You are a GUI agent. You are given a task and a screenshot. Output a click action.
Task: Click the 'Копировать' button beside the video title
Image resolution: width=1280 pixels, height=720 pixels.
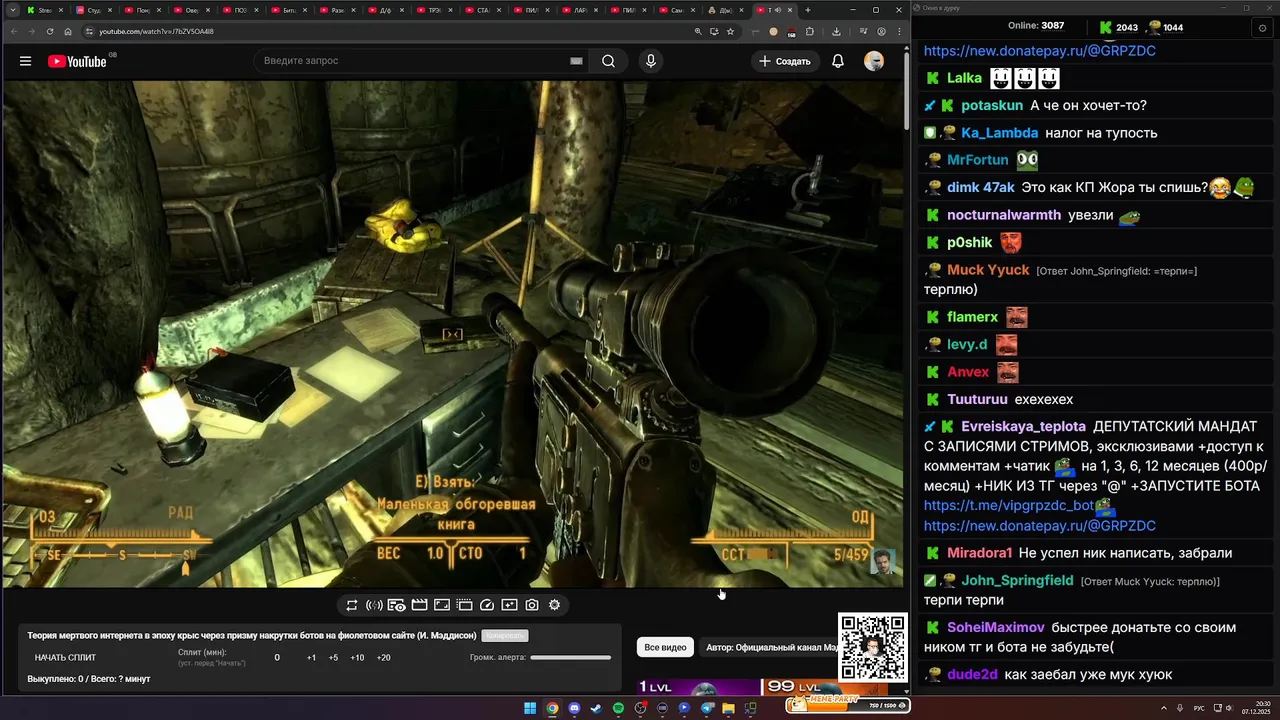click(x=504, y=635)
